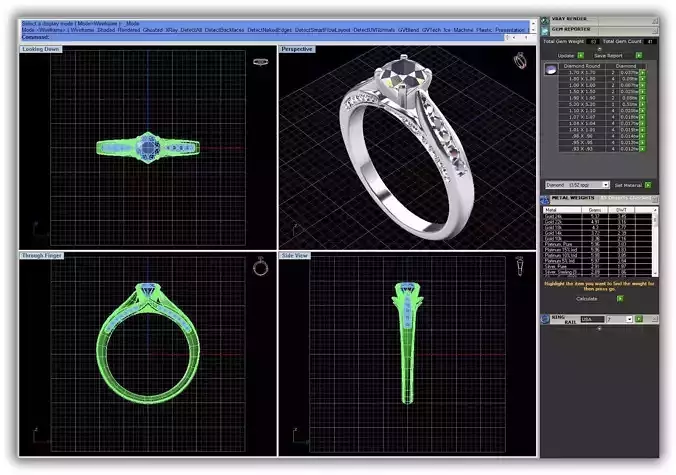
Task: Click the Ring Rail tool icon
Action: pos(545,319)
